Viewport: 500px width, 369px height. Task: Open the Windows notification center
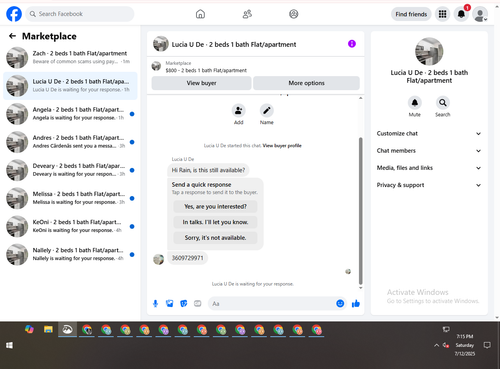(487, 345)
